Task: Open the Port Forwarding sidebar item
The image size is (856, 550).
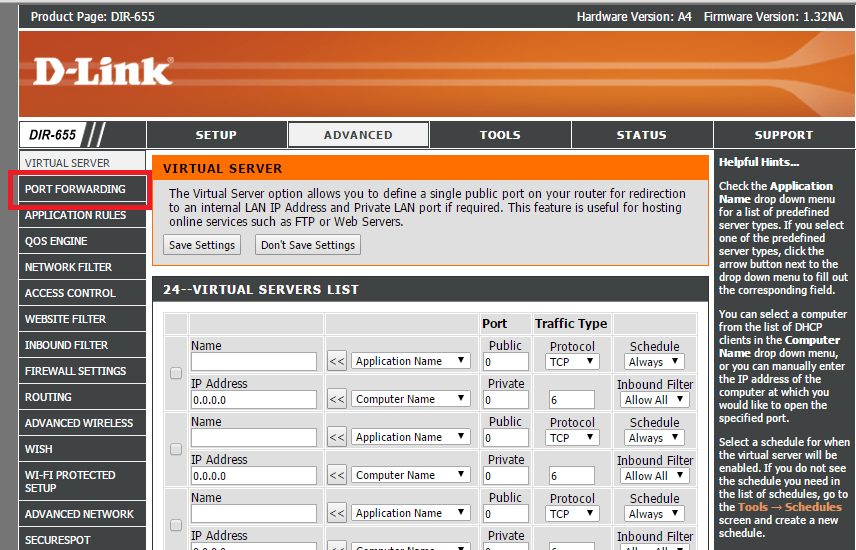Action: point(82,189)
